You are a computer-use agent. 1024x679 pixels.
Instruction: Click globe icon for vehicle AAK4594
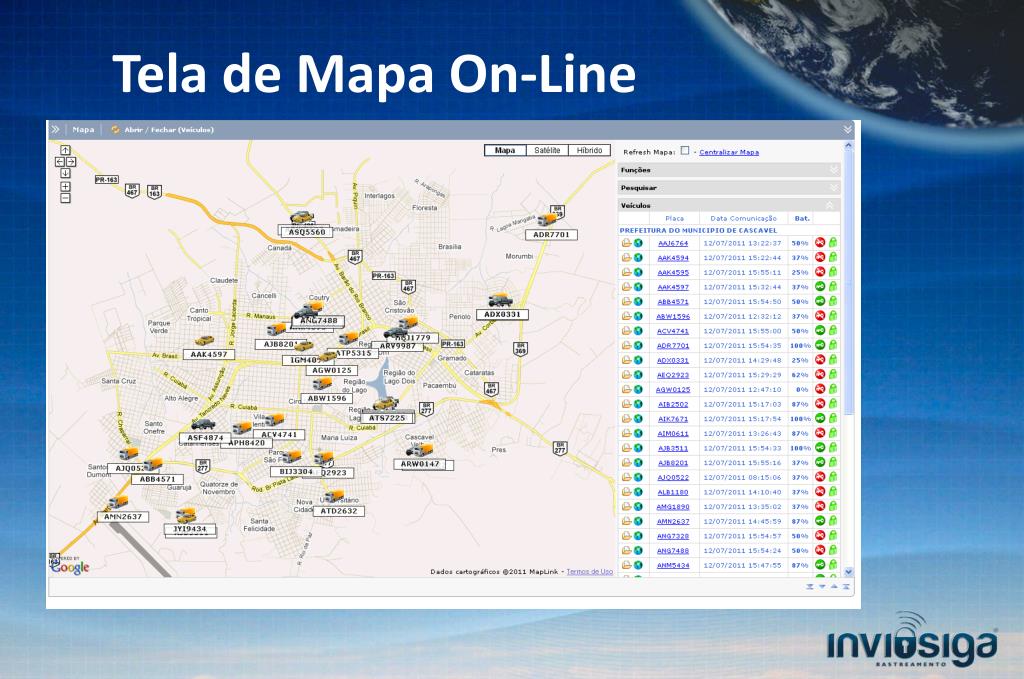[x=637, y=257]
